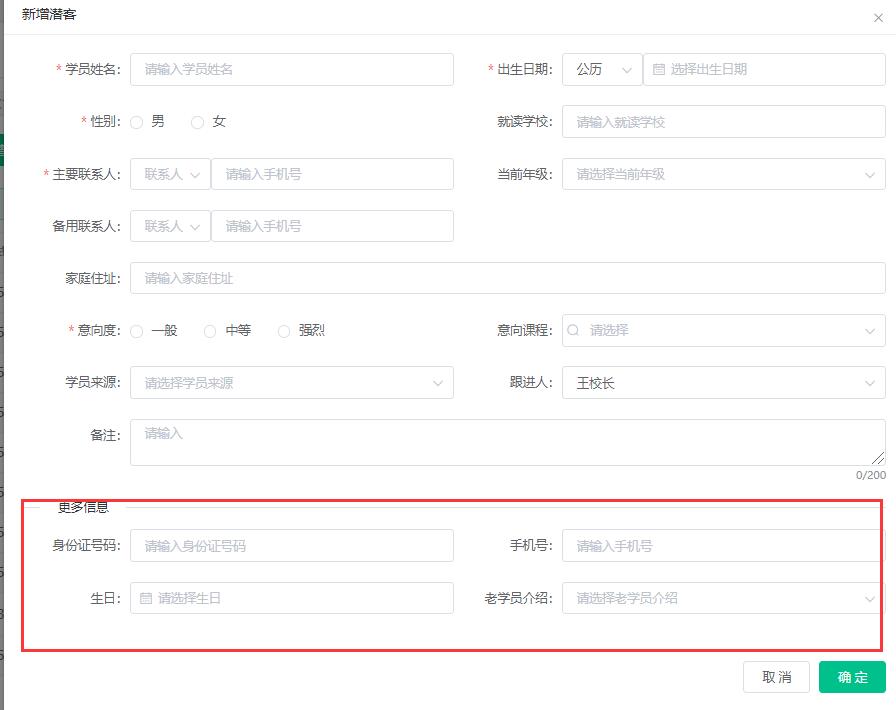Click the 身份证号码 input field
896x710 pixels.
[x=291, y=546]
